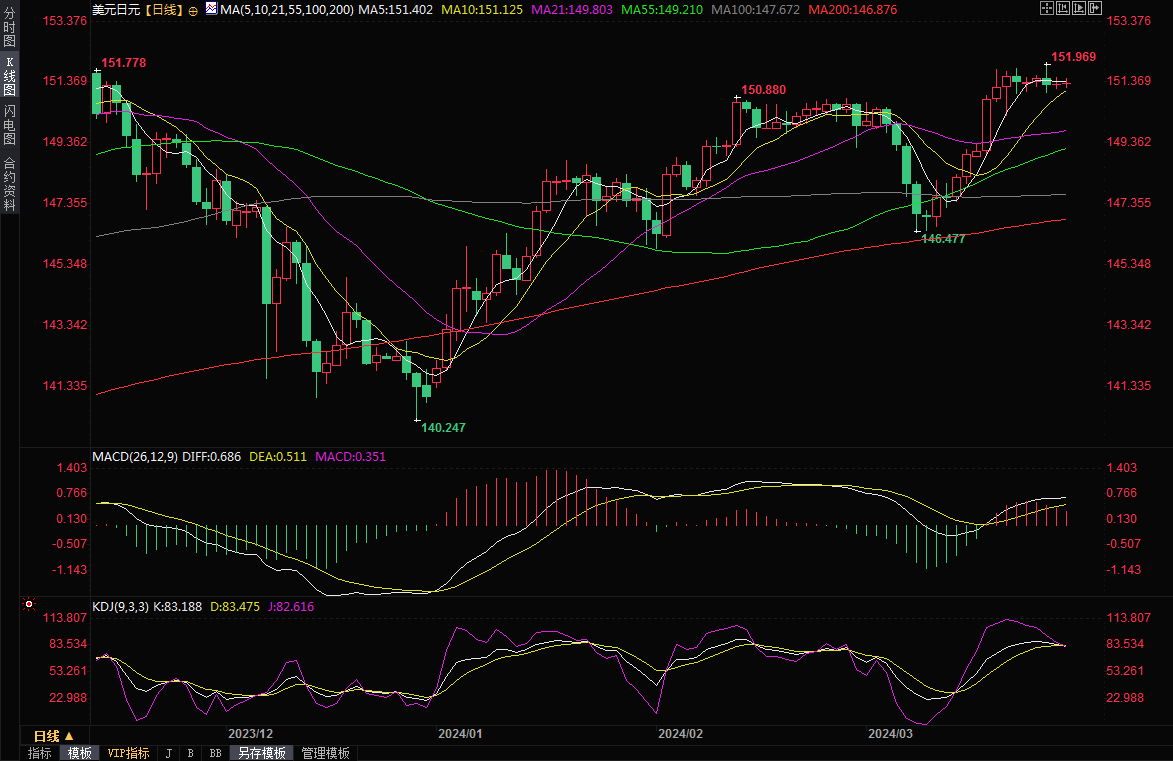Click the 140.247 low price label
1173x761 pixels.
click(444, 428)
